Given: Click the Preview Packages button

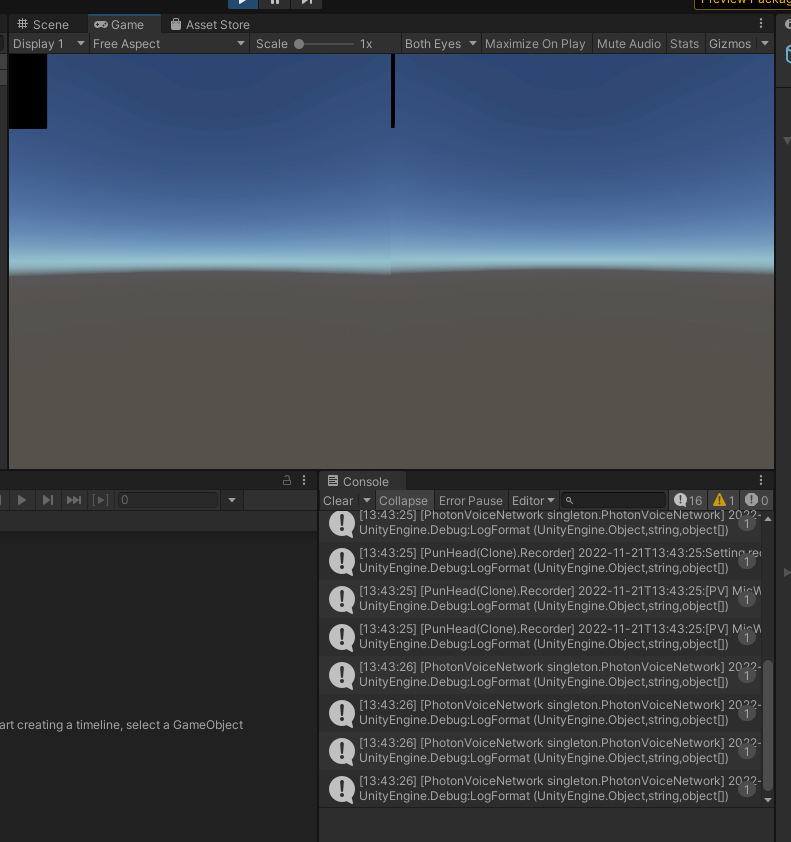Looking at the screenshot, I should click(x=742, y=3).
